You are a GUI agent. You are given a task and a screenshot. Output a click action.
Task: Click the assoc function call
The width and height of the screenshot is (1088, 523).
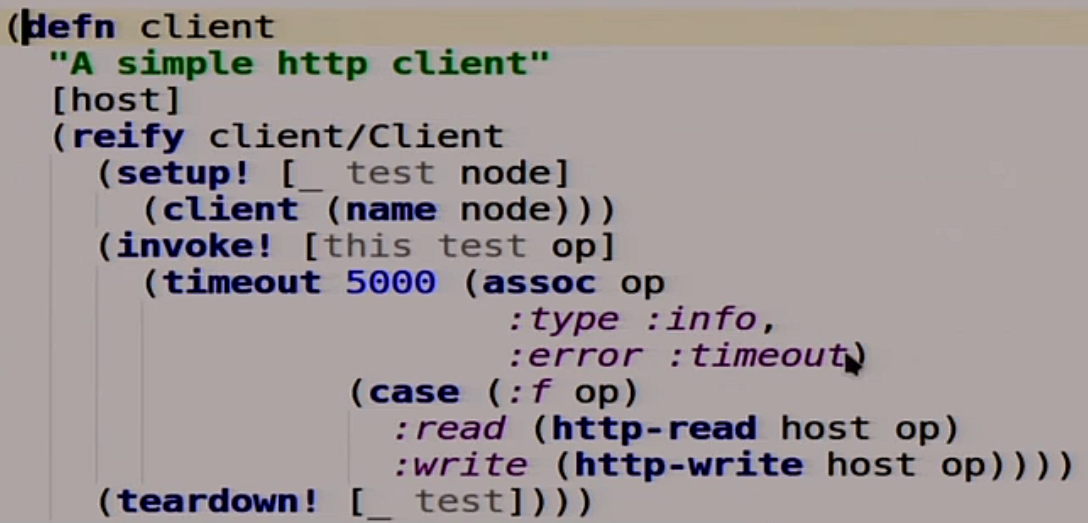click(x=539, y=283)
